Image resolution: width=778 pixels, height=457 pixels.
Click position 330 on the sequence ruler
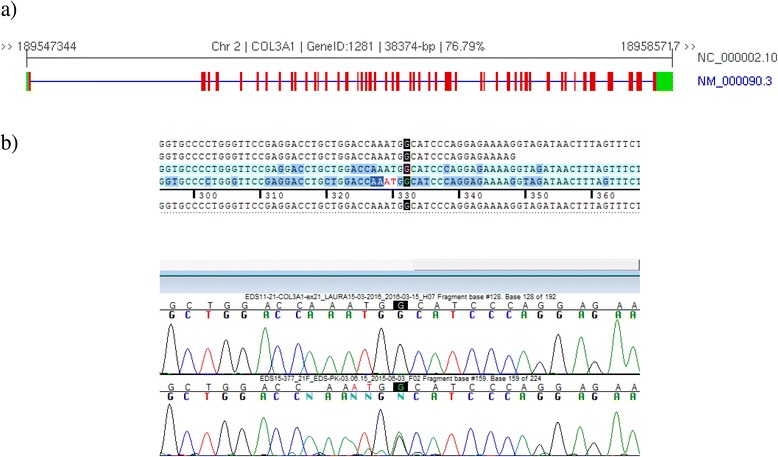click(406, 194)
